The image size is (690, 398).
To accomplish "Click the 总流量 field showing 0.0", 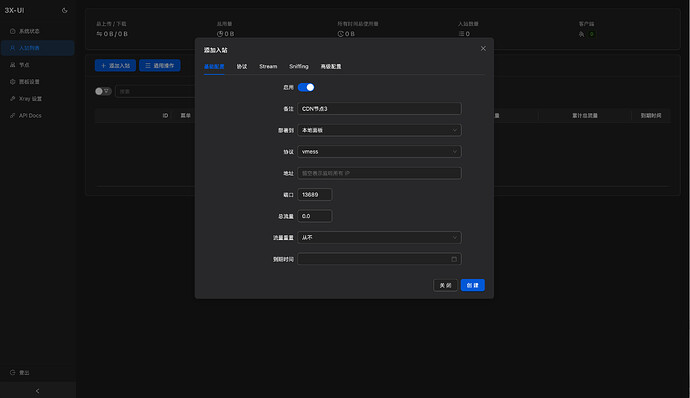I will 315,216.
